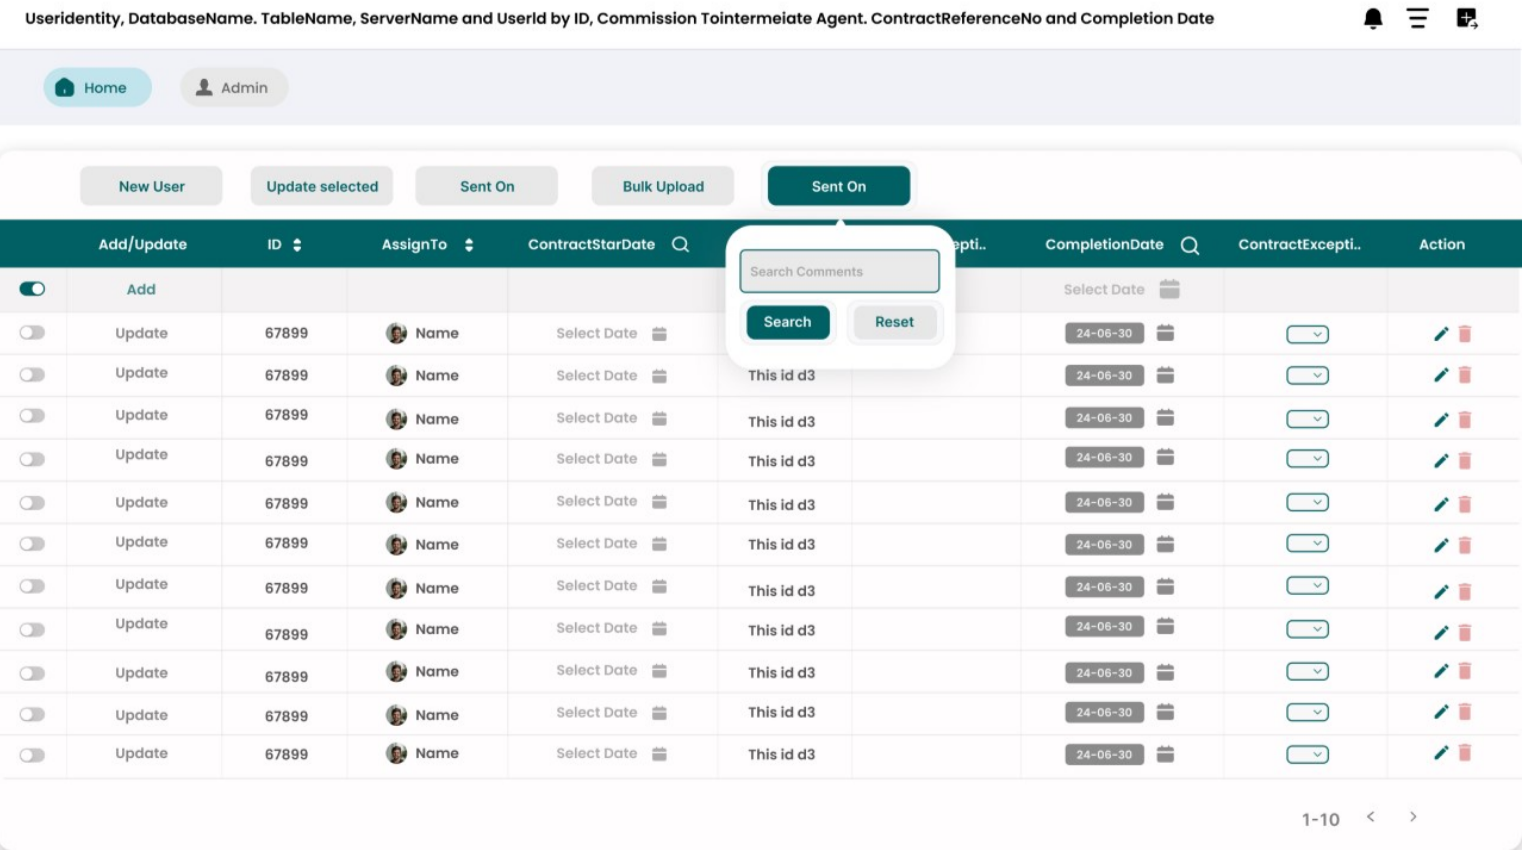Open the Admin tab
This screenshot has width=1522, height=850.
click(x=234, y=88)
